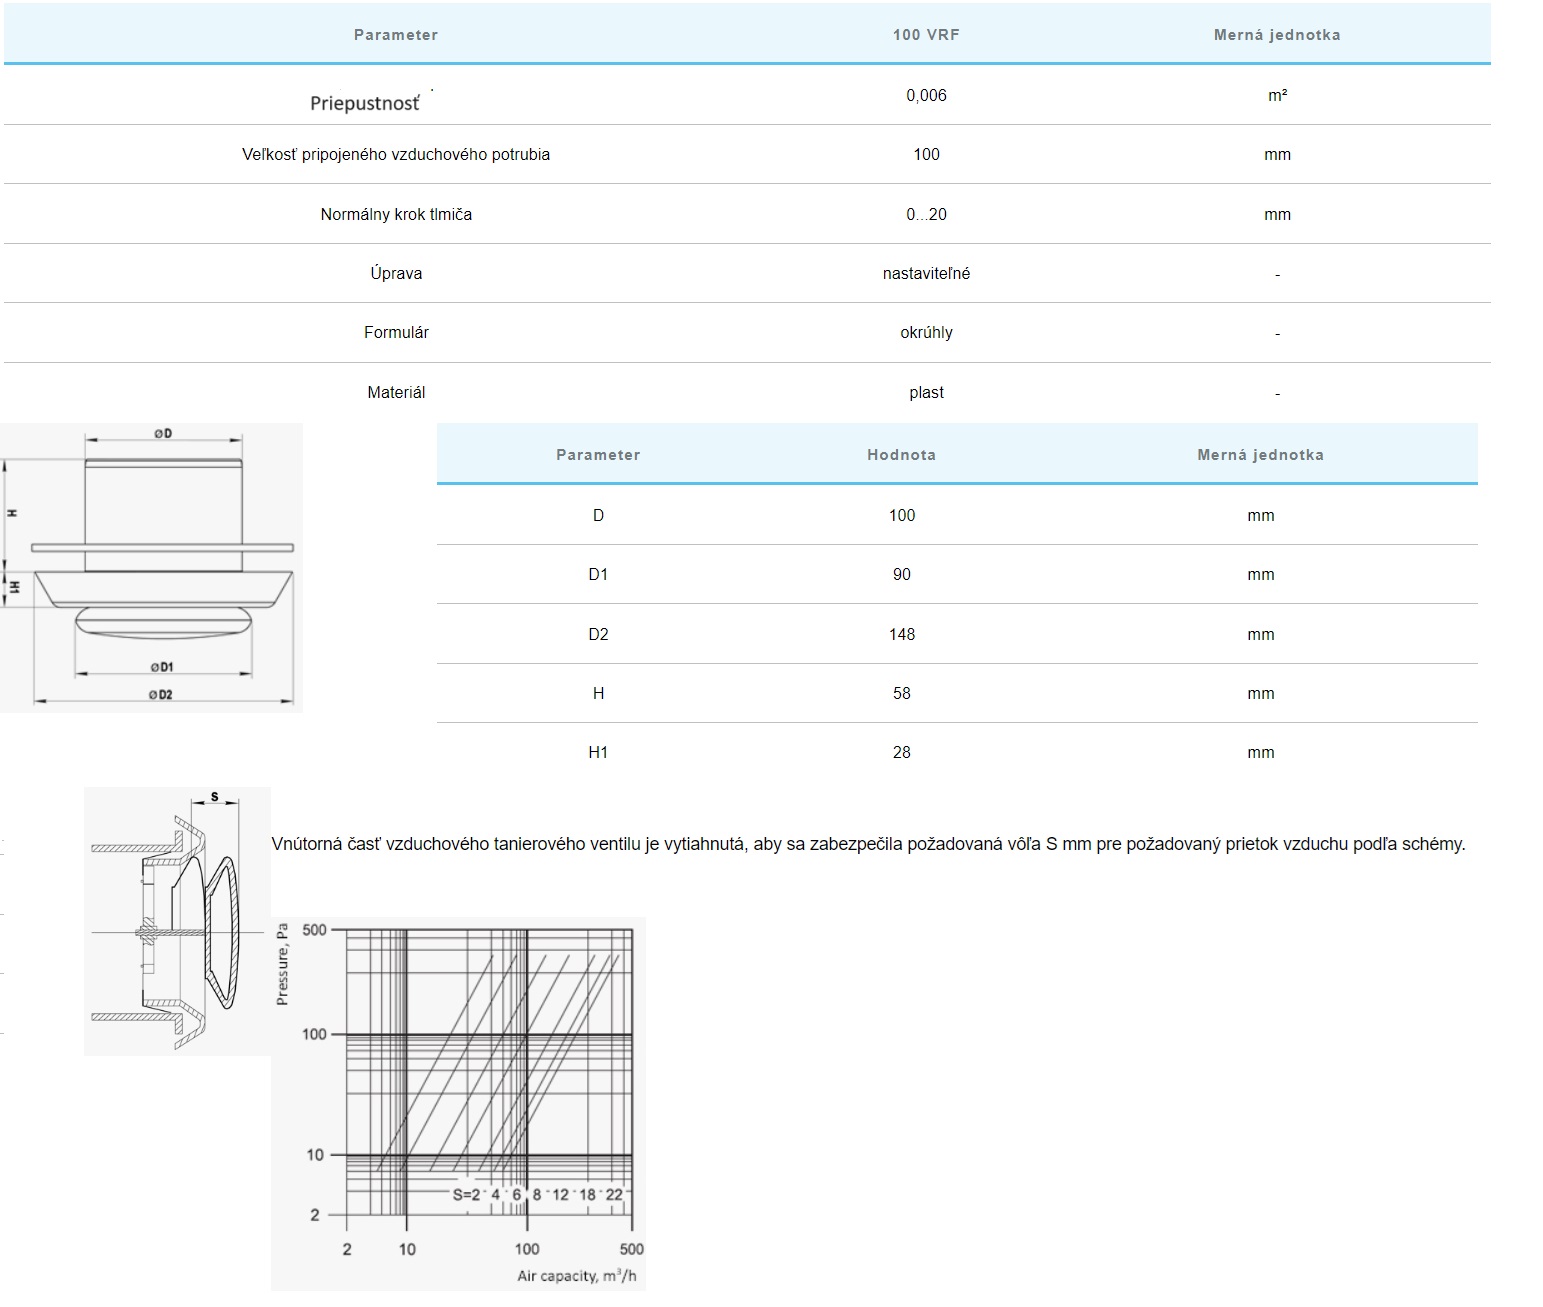
Task: Select the "okrúhly" value in Formulár row
Action: pyautogui.click(x=926, y=333)
